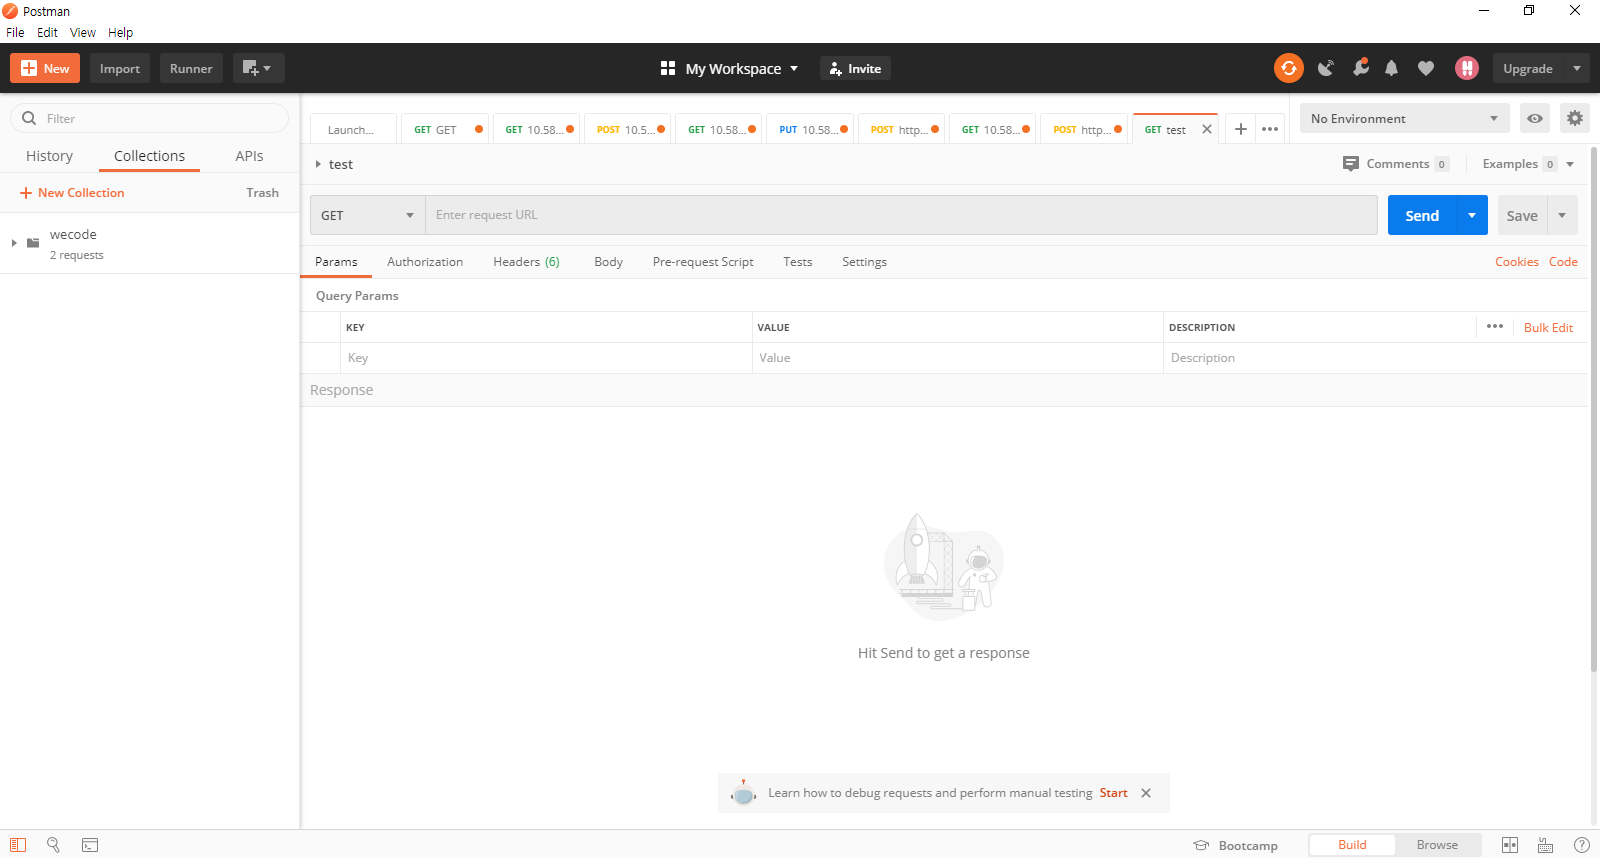Open the Postman console icon

pyautogui.click(x=90, y=845)
